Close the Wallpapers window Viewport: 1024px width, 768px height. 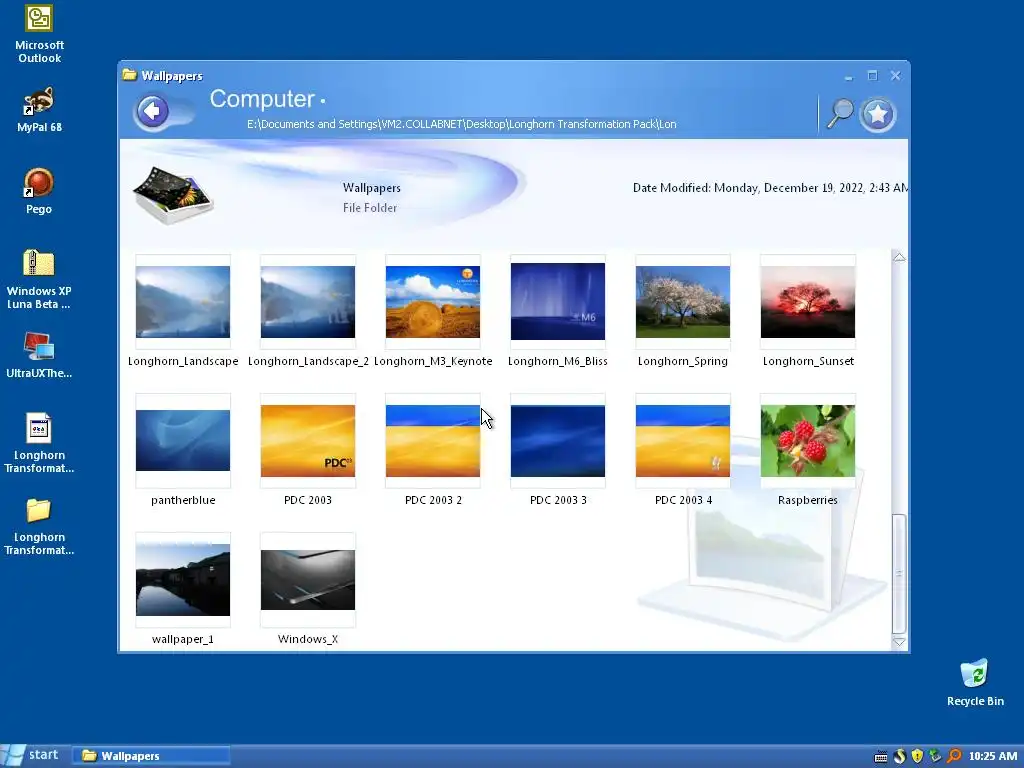click(895, 76)
